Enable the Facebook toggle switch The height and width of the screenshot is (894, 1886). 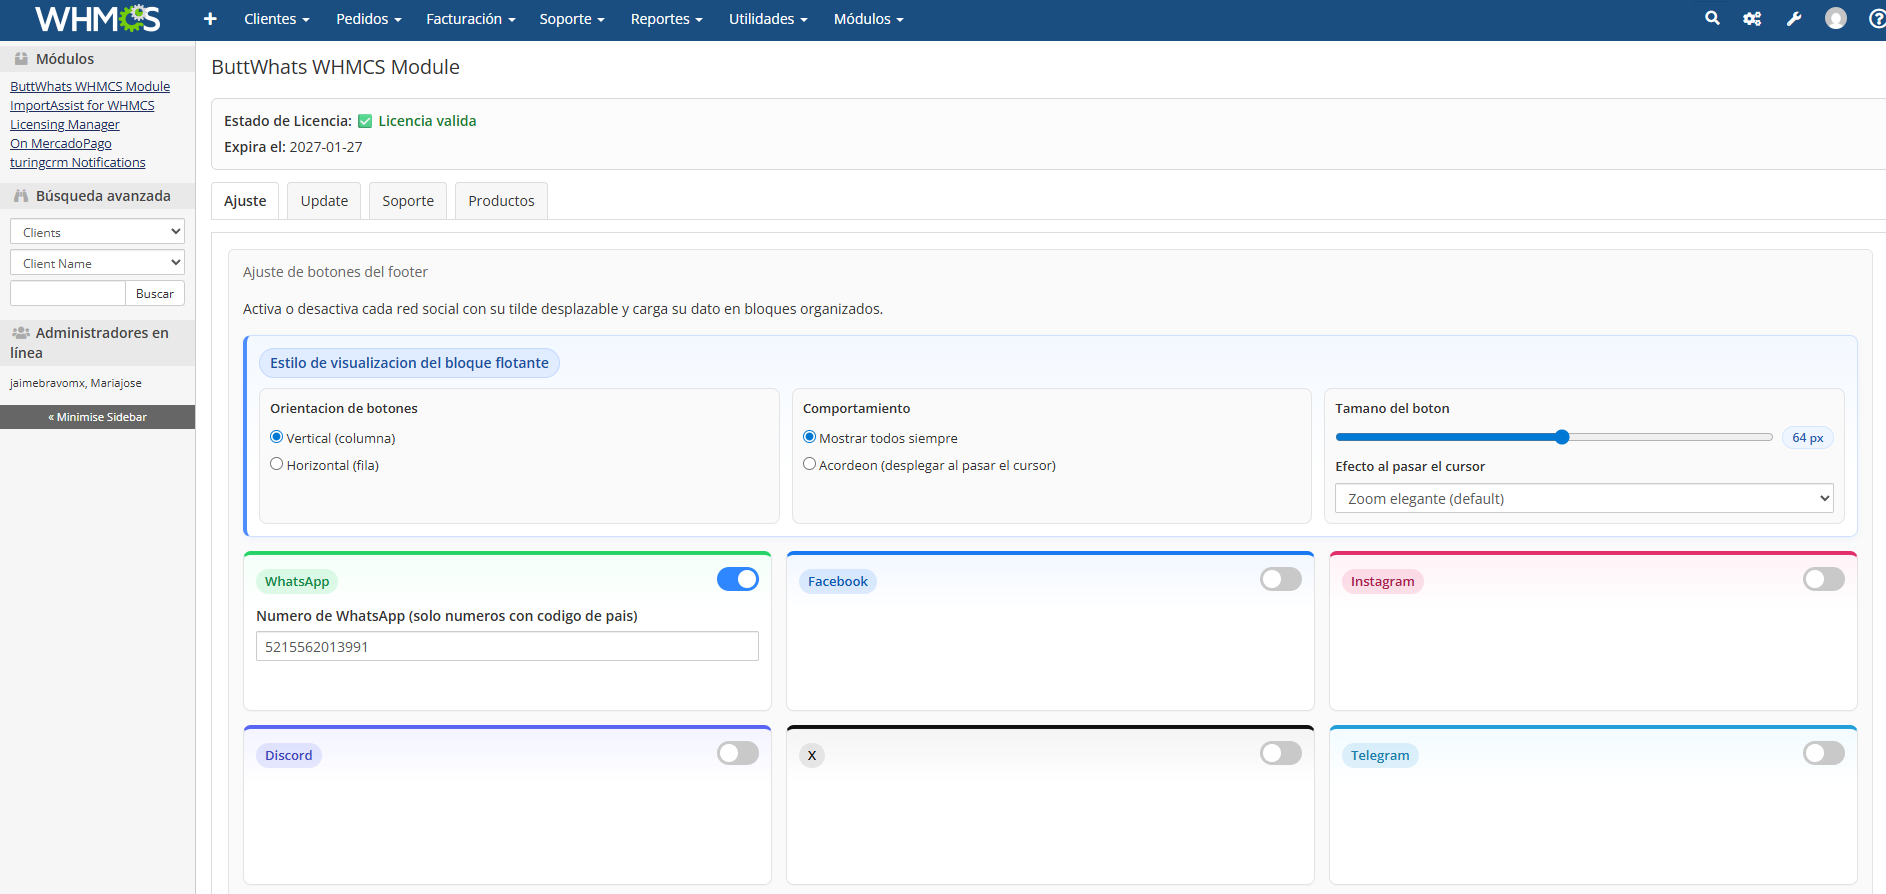(x=1280, y=580)
